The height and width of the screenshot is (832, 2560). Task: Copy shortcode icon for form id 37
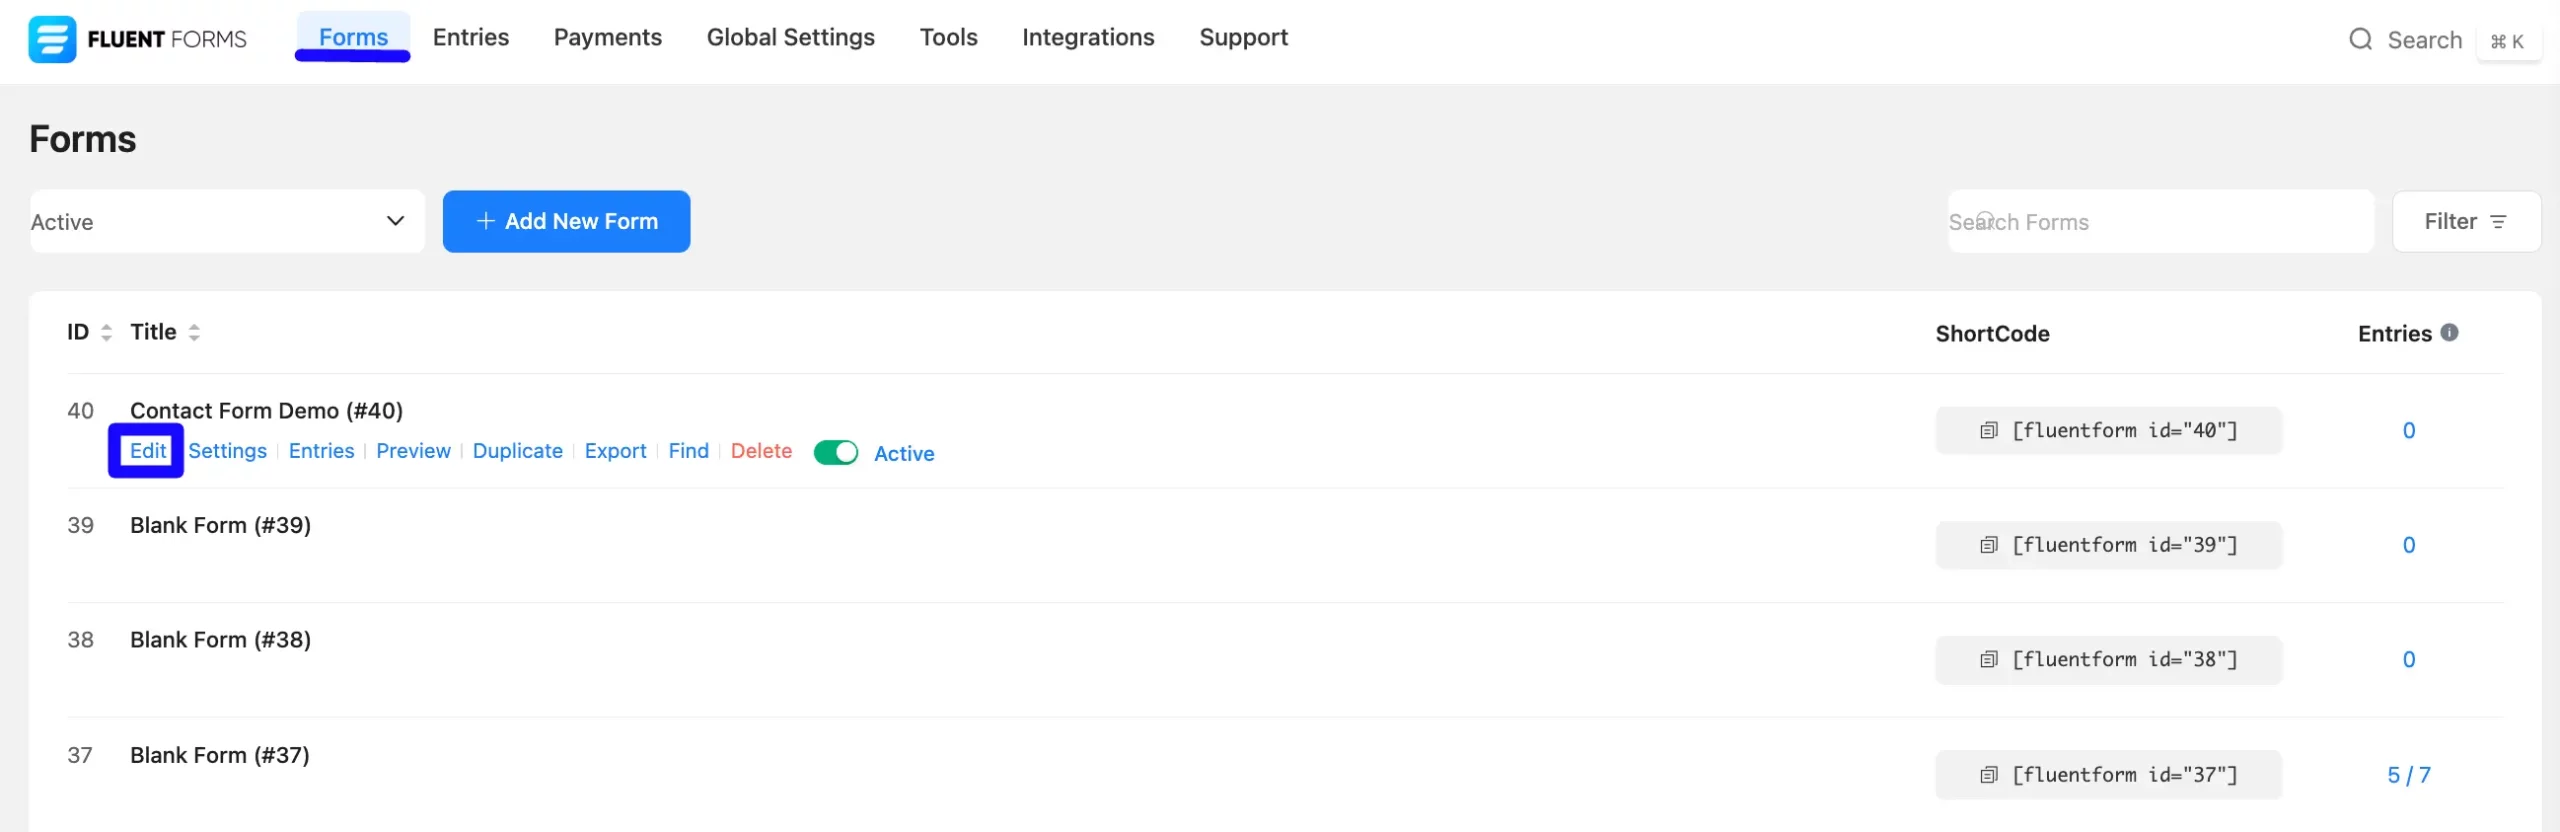click(1989, 775)
